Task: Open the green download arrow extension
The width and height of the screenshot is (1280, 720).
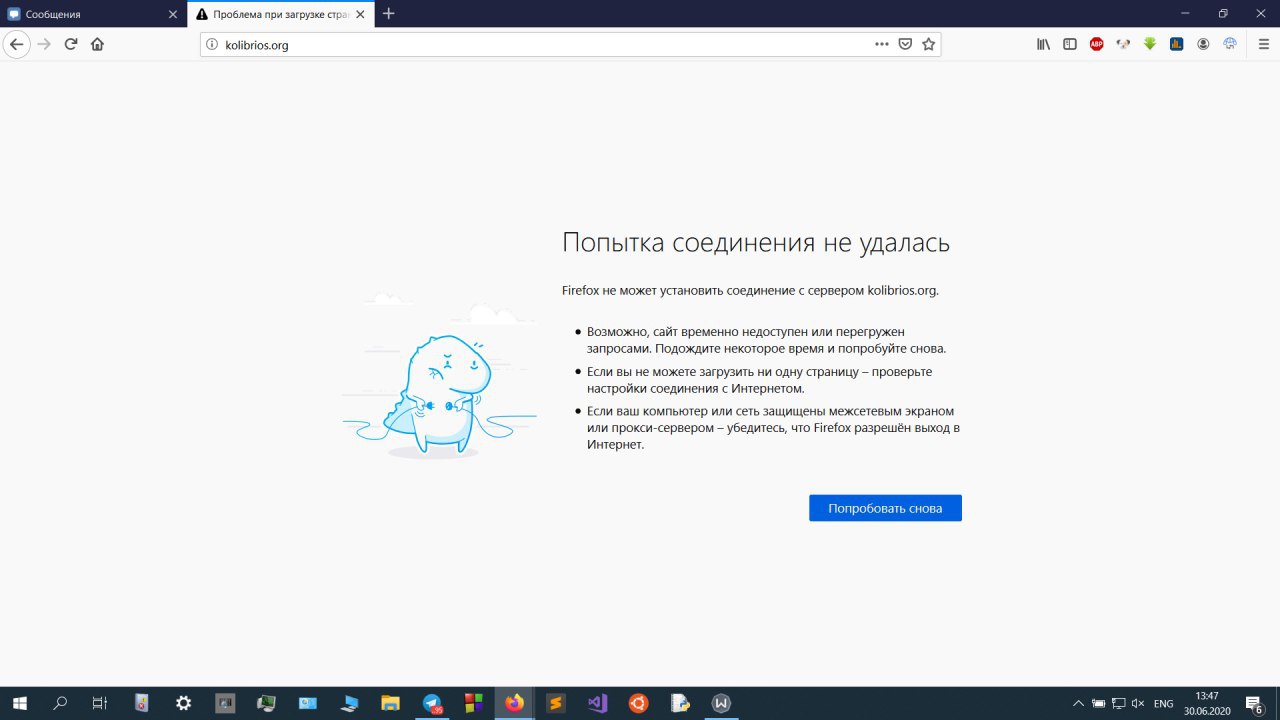Action: coord(1150,44)
